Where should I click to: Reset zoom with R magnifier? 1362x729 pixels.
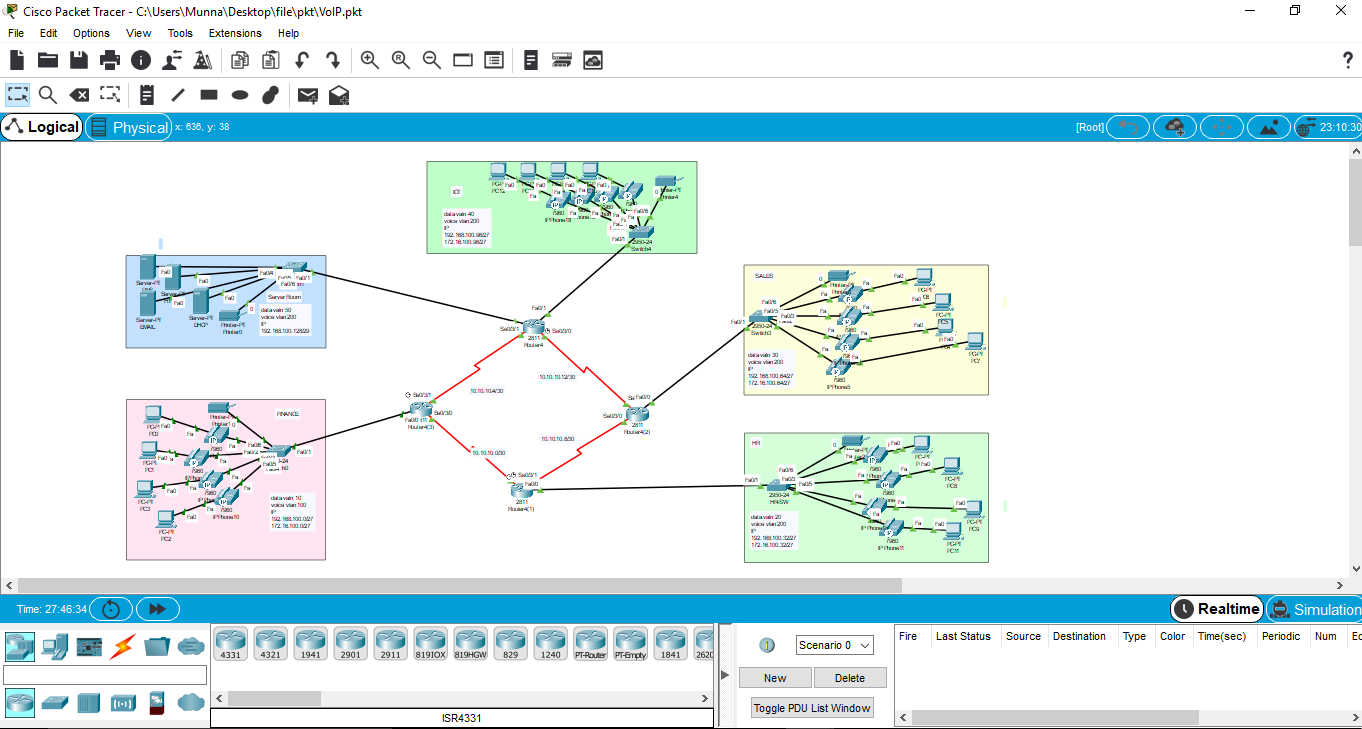coord(401,60)
